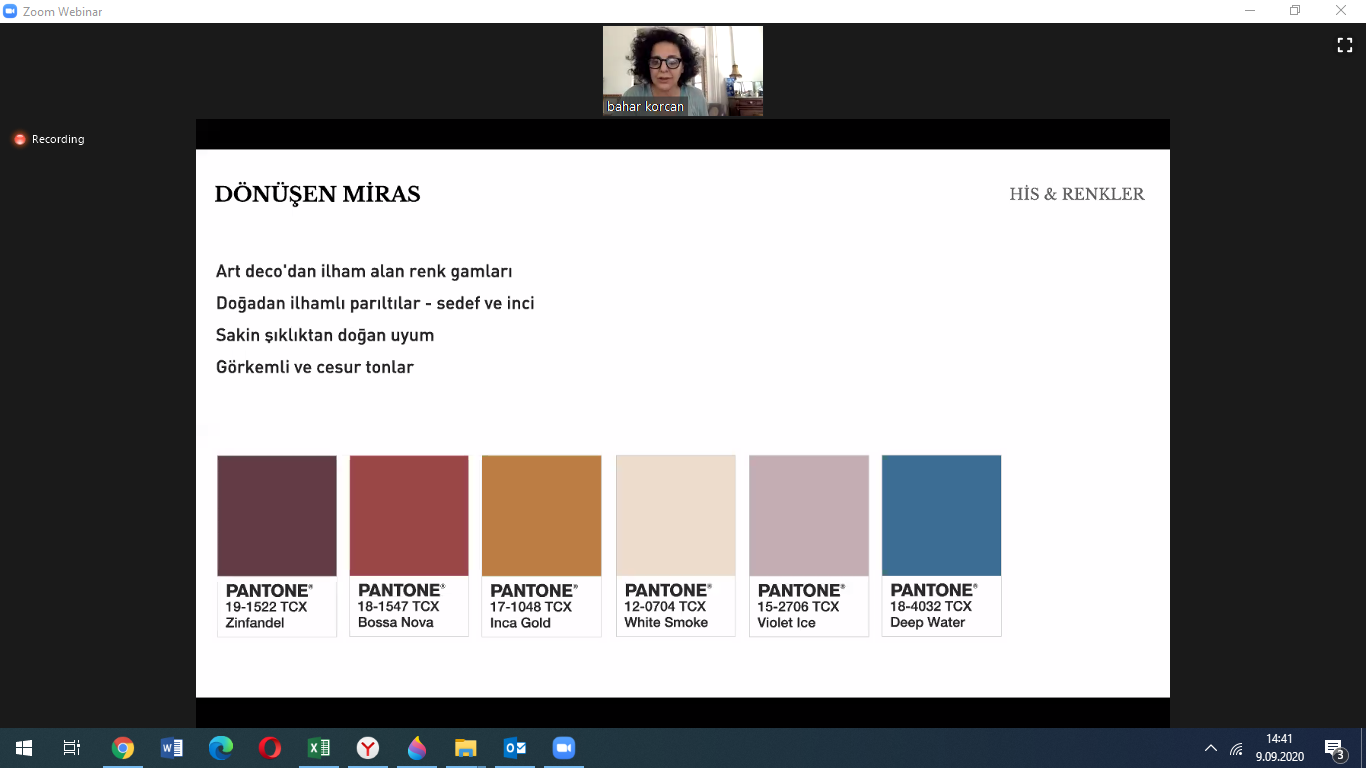Click the line "Görkemli ve cesur tonlar"
This screenshot has width=1366, height=768.
[x=315, y=367]
